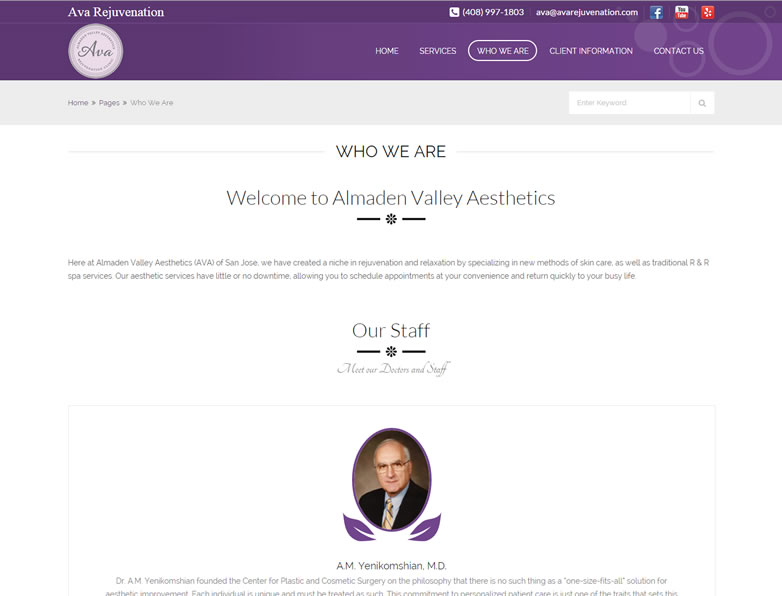The image size is (782, 596).
Task: Click the magnifier search icon
Action: [x=702, y=103]
